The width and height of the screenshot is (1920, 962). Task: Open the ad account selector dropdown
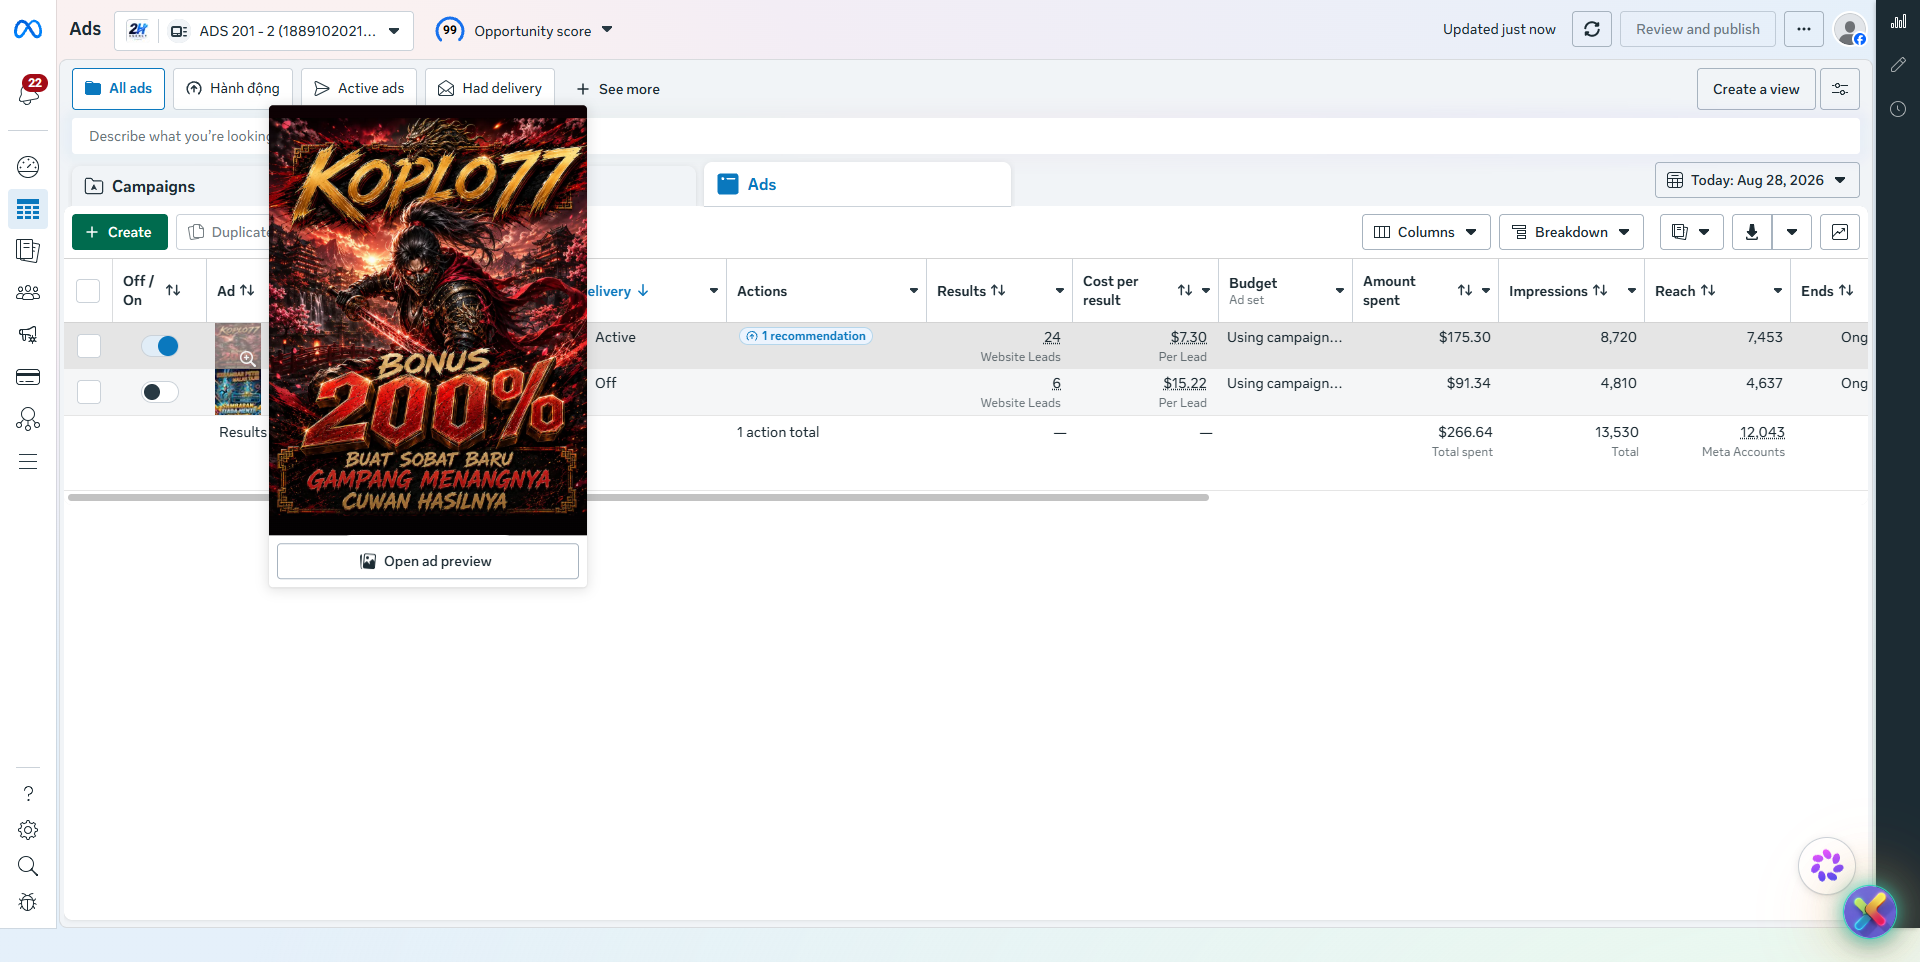click(264, 31)
